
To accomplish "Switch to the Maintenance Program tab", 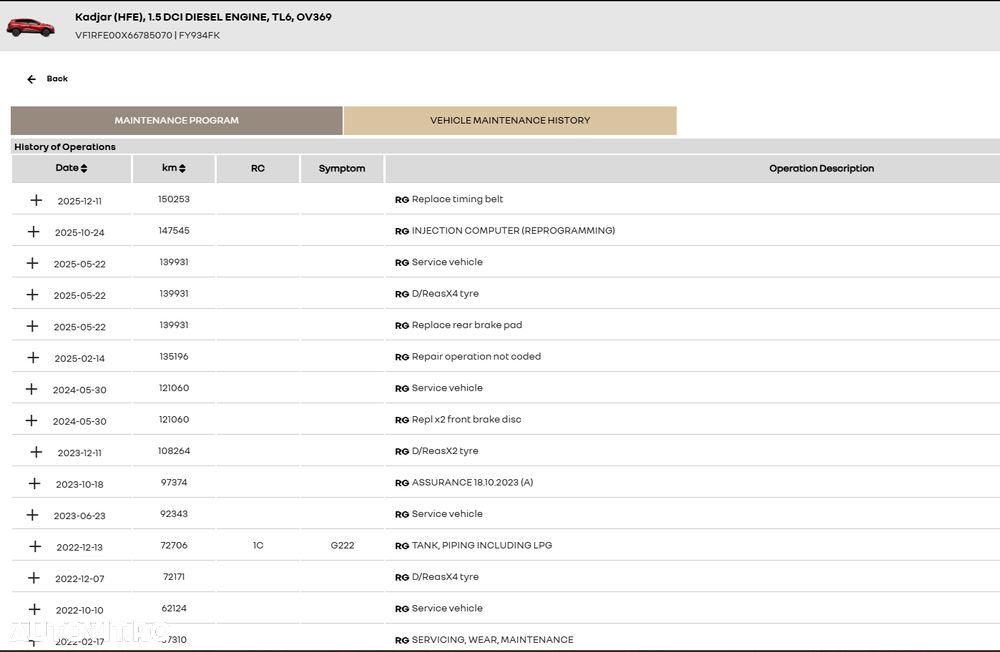I will coord(176,121).
